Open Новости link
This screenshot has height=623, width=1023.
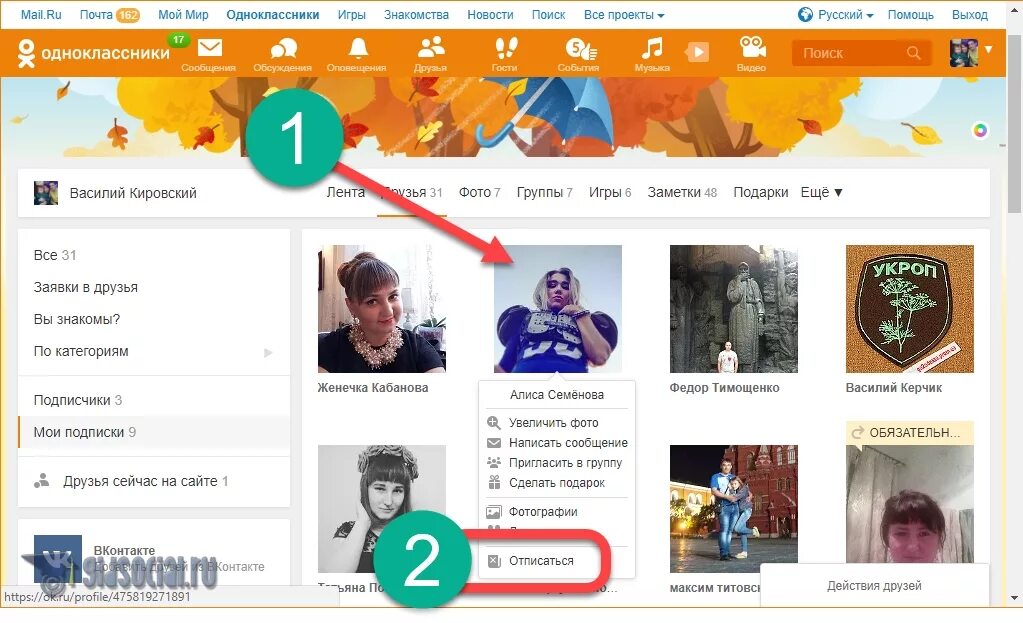(490, 14)
